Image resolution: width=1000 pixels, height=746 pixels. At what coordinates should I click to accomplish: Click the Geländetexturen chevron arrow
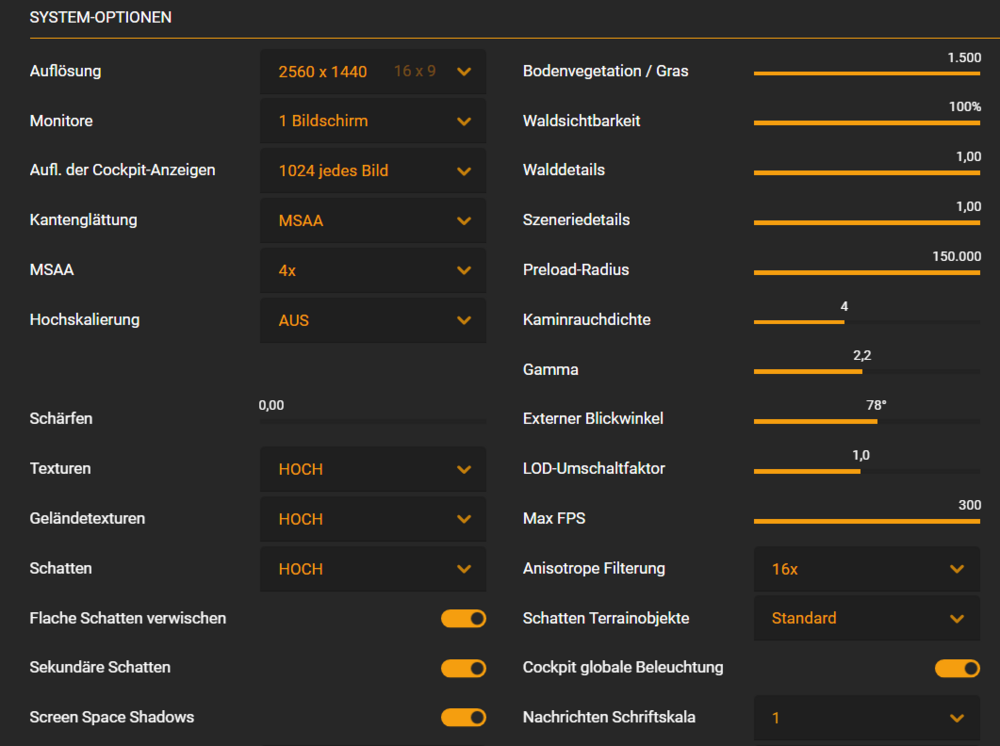click(x=463, y=520)
